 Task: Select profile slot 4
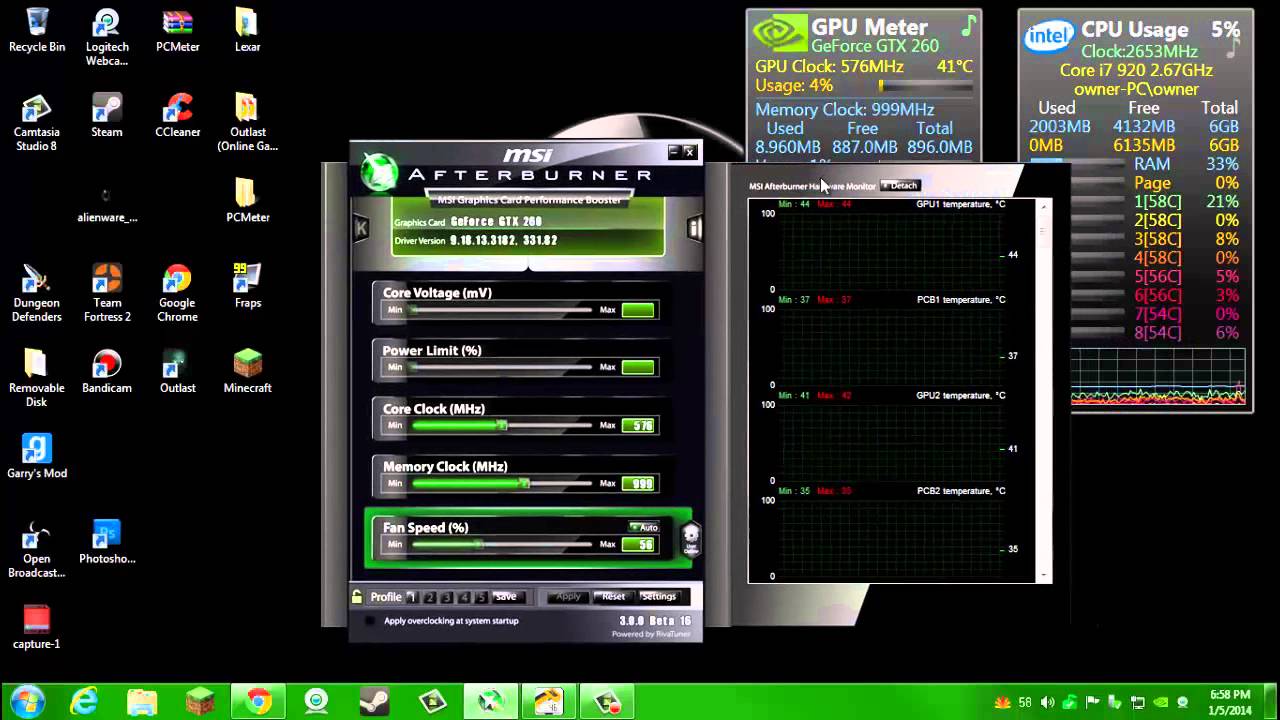[464, 597]
